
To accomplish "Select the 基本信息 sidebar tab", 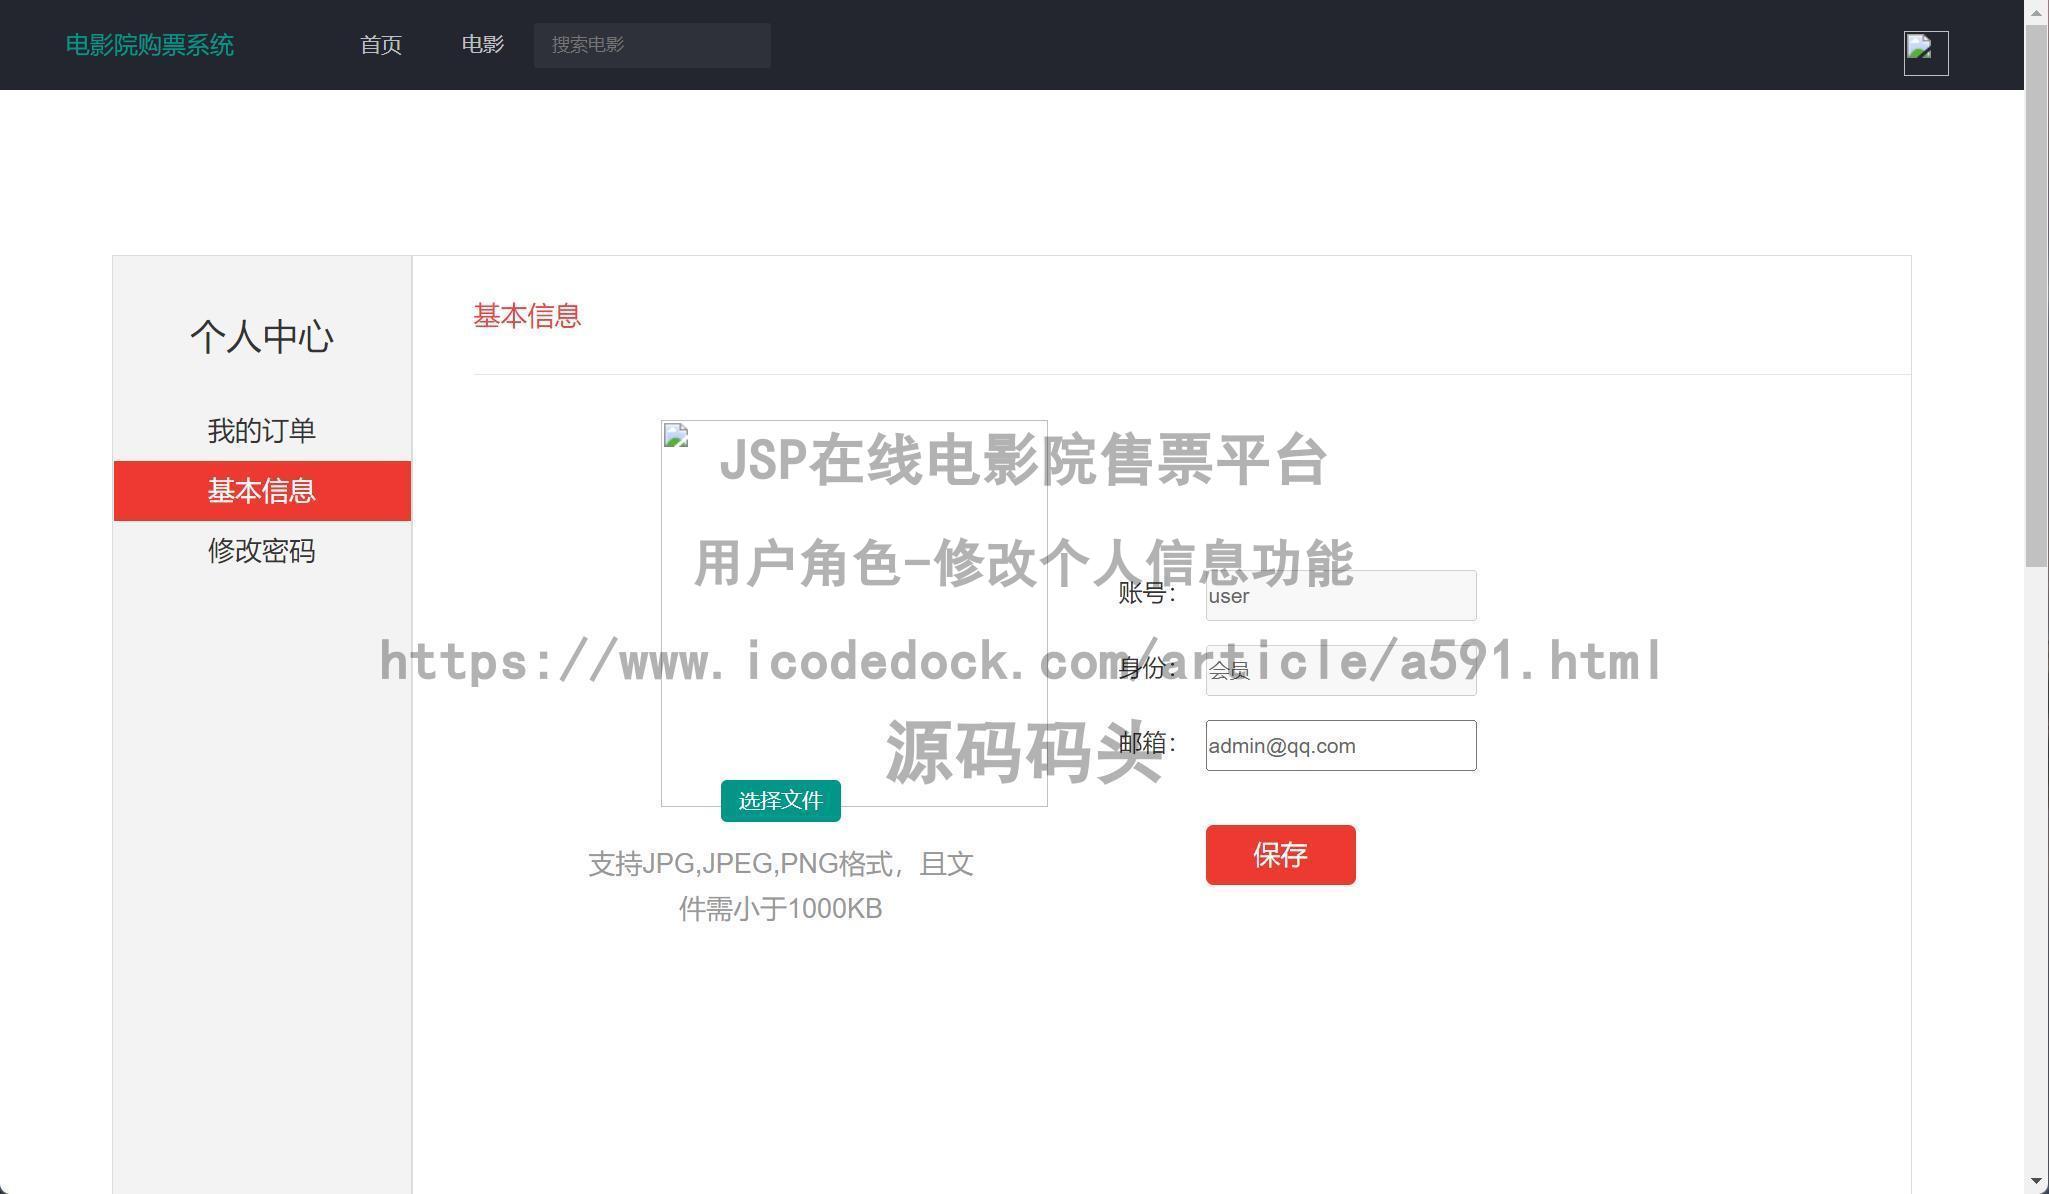I will pyautogui.click(x=261, y=490).
